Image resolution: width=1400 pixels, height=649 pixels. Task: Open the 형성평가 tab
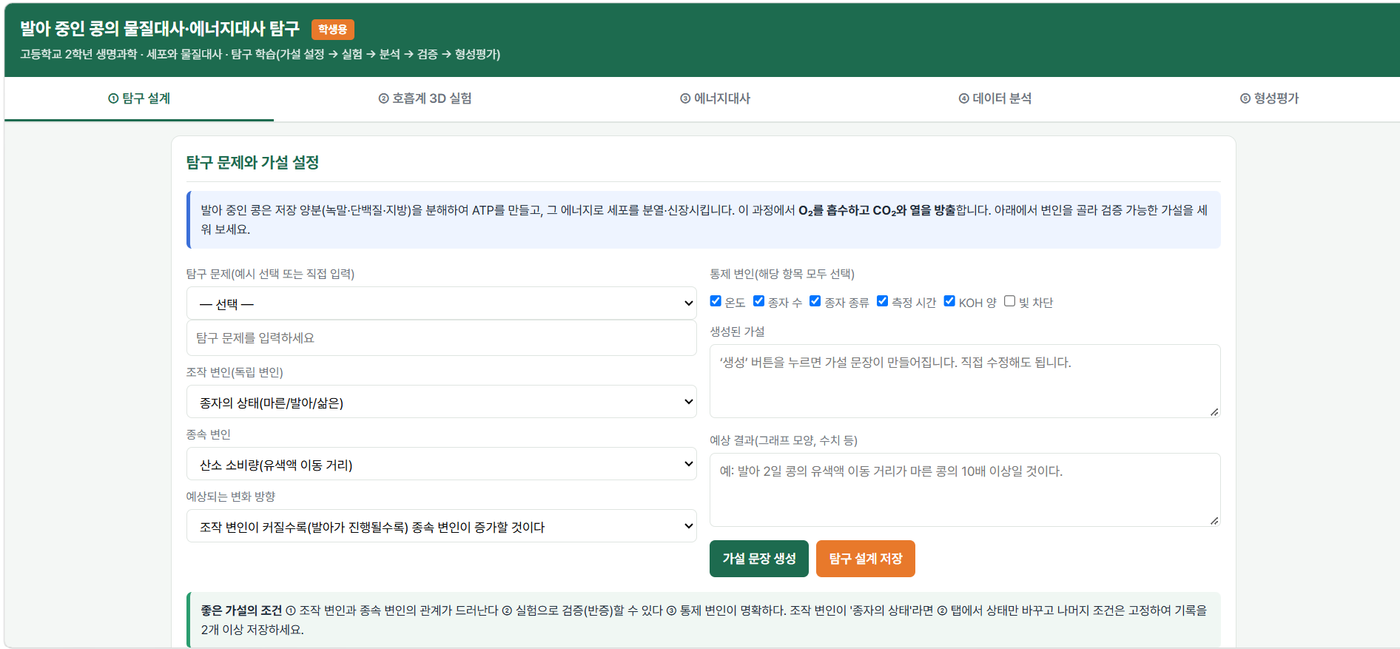pos(1269,98)
